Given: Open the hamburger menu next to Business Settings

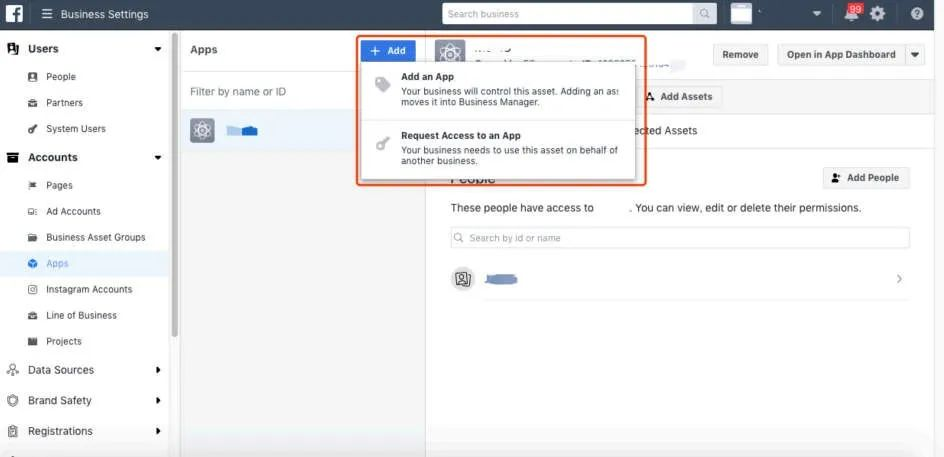Looking at the screenshot, I should tap(46, 14).
